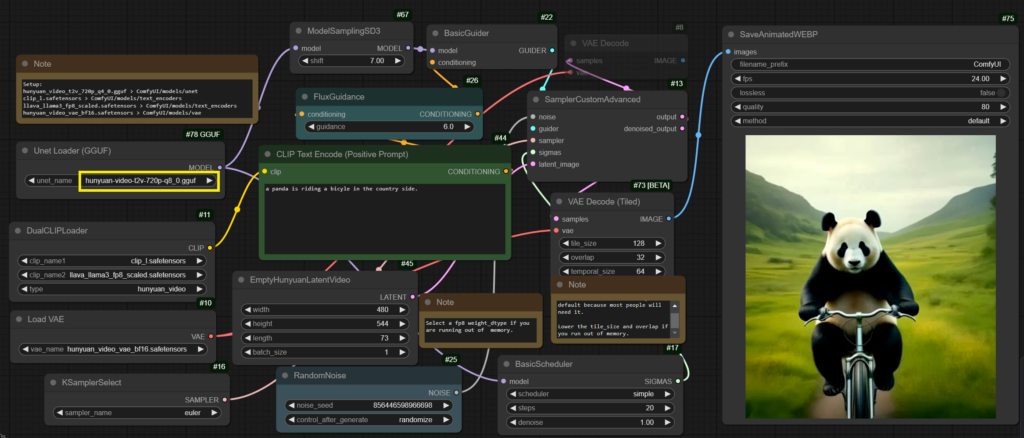The image size is (1024, 438).
Task: Collapse the RandomNoise node using its dot
Action: tap(285, 375)
